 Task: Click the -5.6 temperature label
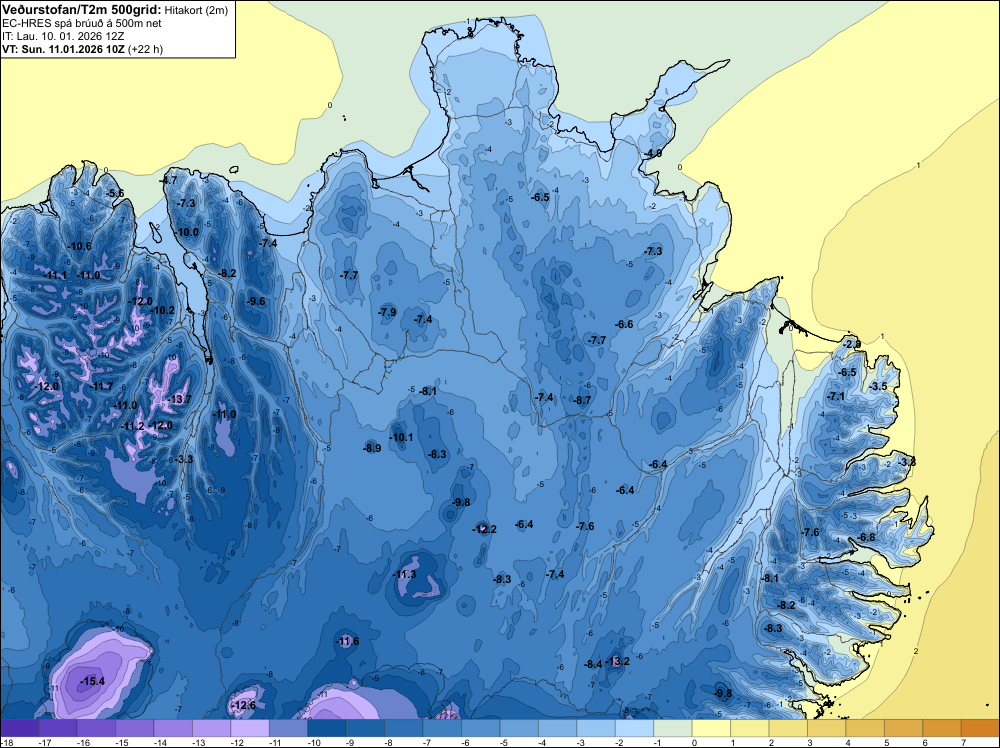(x=115, y=193)
